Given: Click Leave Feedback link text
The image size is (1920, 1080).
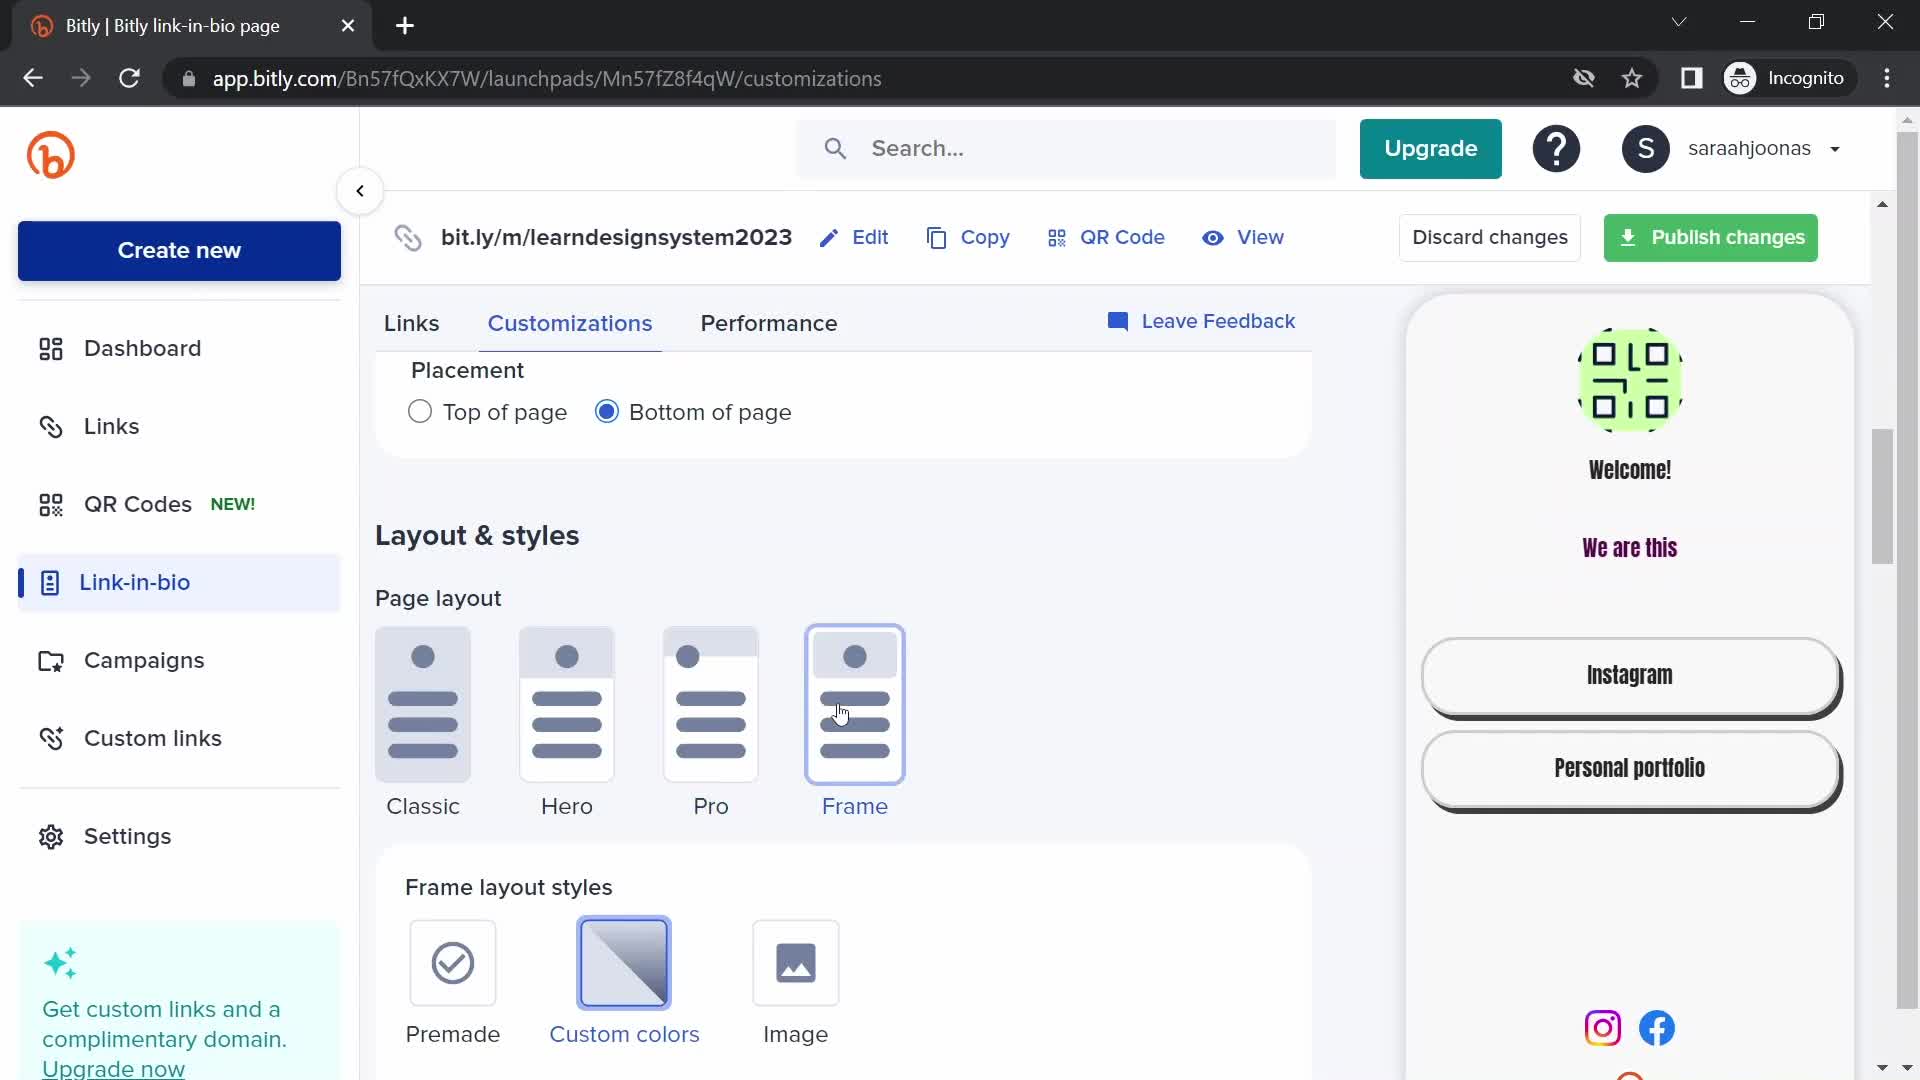Looking at the screenshot, I should (x=1218, y=321).
